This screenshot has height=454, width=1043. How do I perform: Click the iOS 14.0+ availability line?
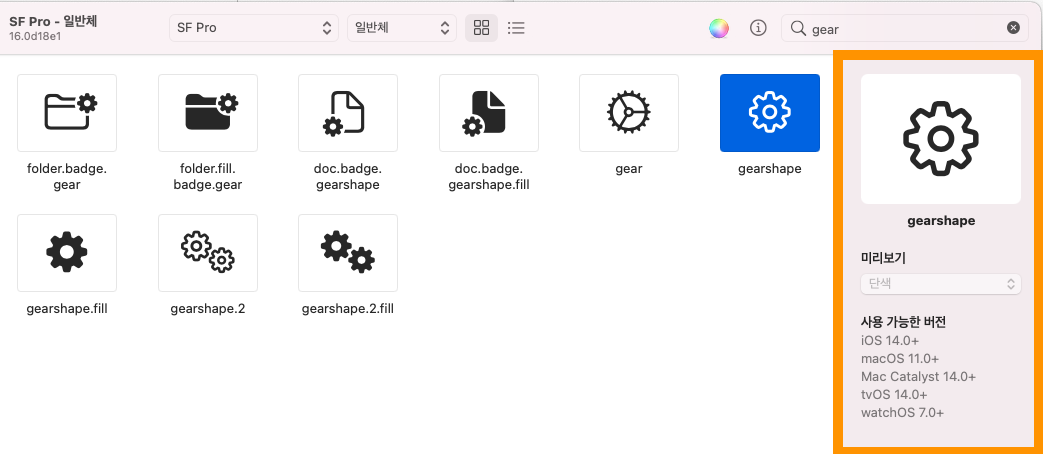pos(890,341)
